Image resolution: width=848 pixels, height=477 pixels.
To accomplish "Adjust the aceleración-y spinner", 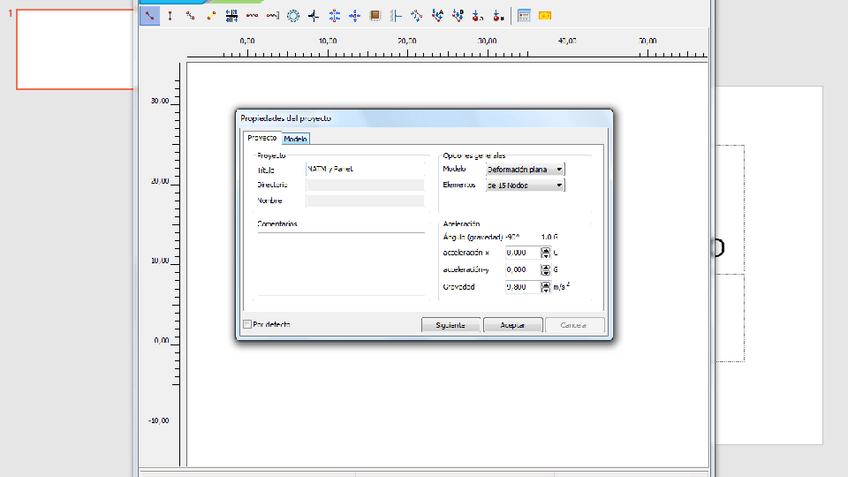I will tap(545, 270).
